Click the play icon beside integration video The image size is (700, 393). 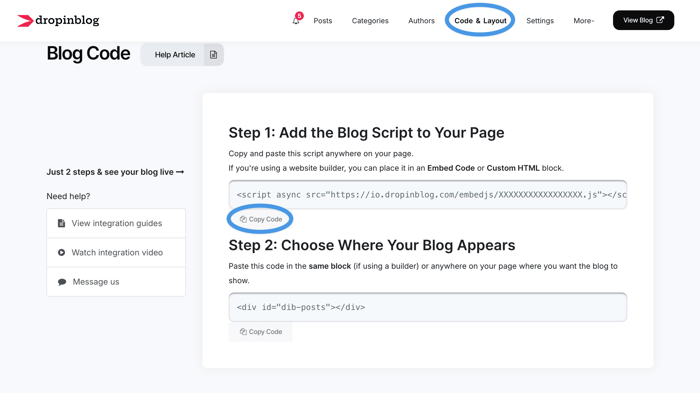61,252
